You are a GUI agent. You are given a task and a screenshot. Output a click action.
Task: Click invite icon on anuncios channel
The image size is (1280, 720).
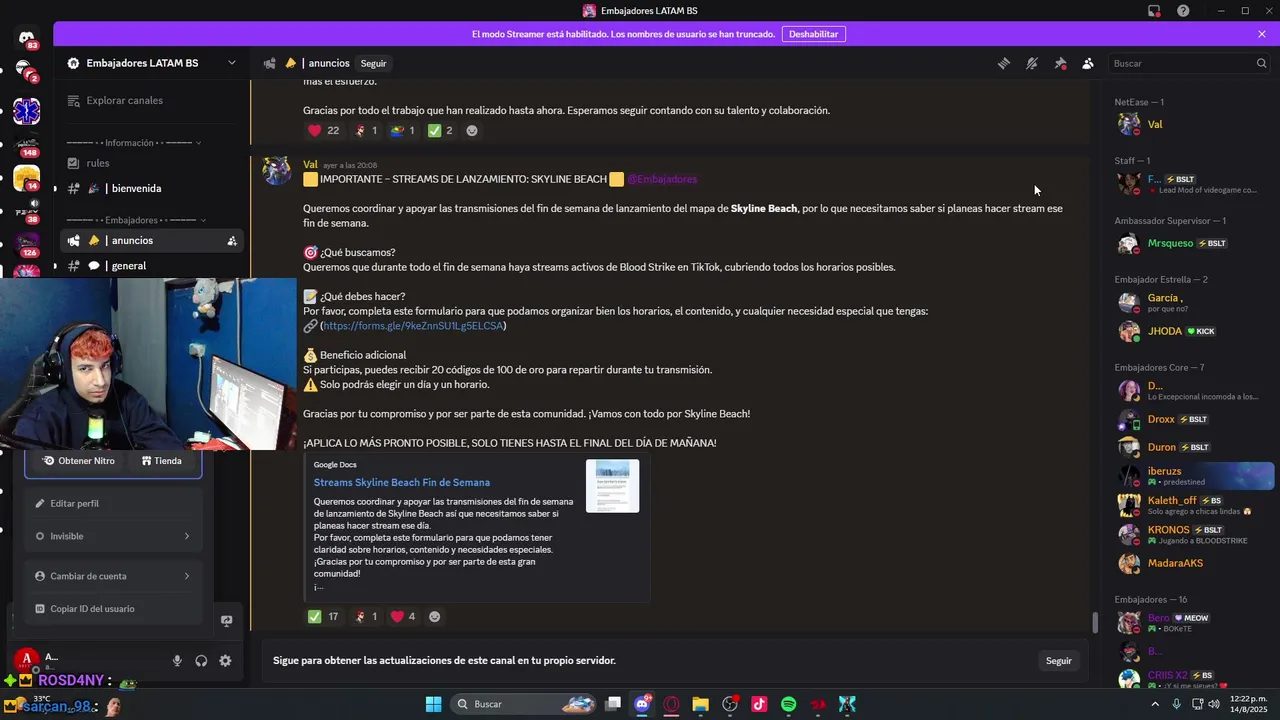click(232, 241)
